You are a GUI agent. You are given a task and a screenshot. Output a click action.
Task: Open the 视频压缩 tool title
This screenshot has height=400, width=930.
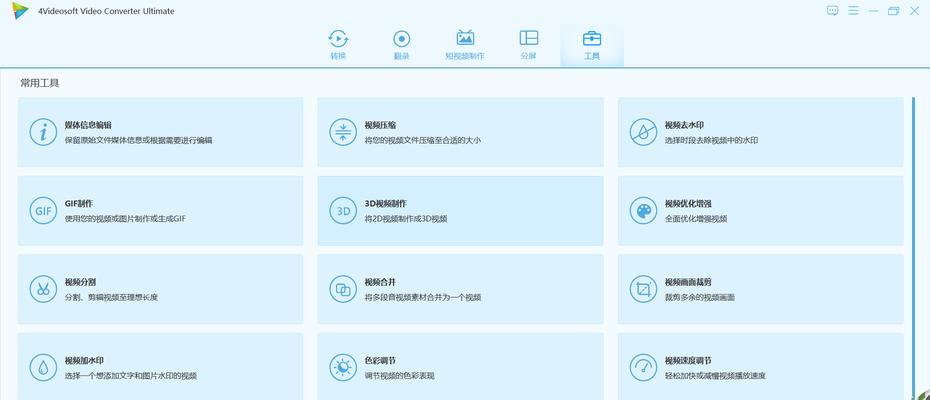[x=380, y=125]
